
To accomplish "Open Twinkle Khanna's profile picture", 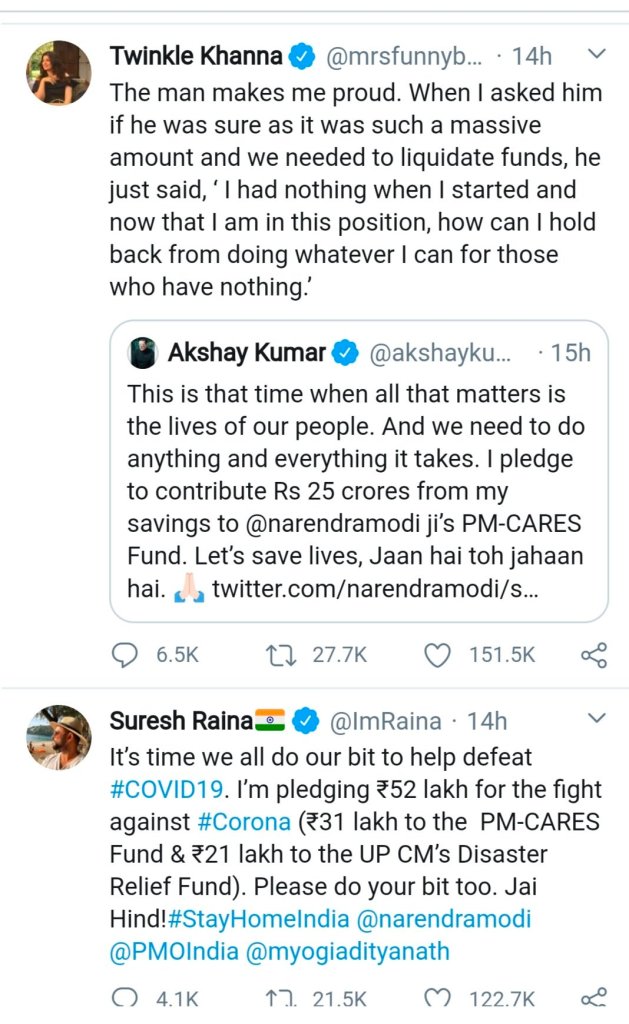I will [x=58, y=72].
